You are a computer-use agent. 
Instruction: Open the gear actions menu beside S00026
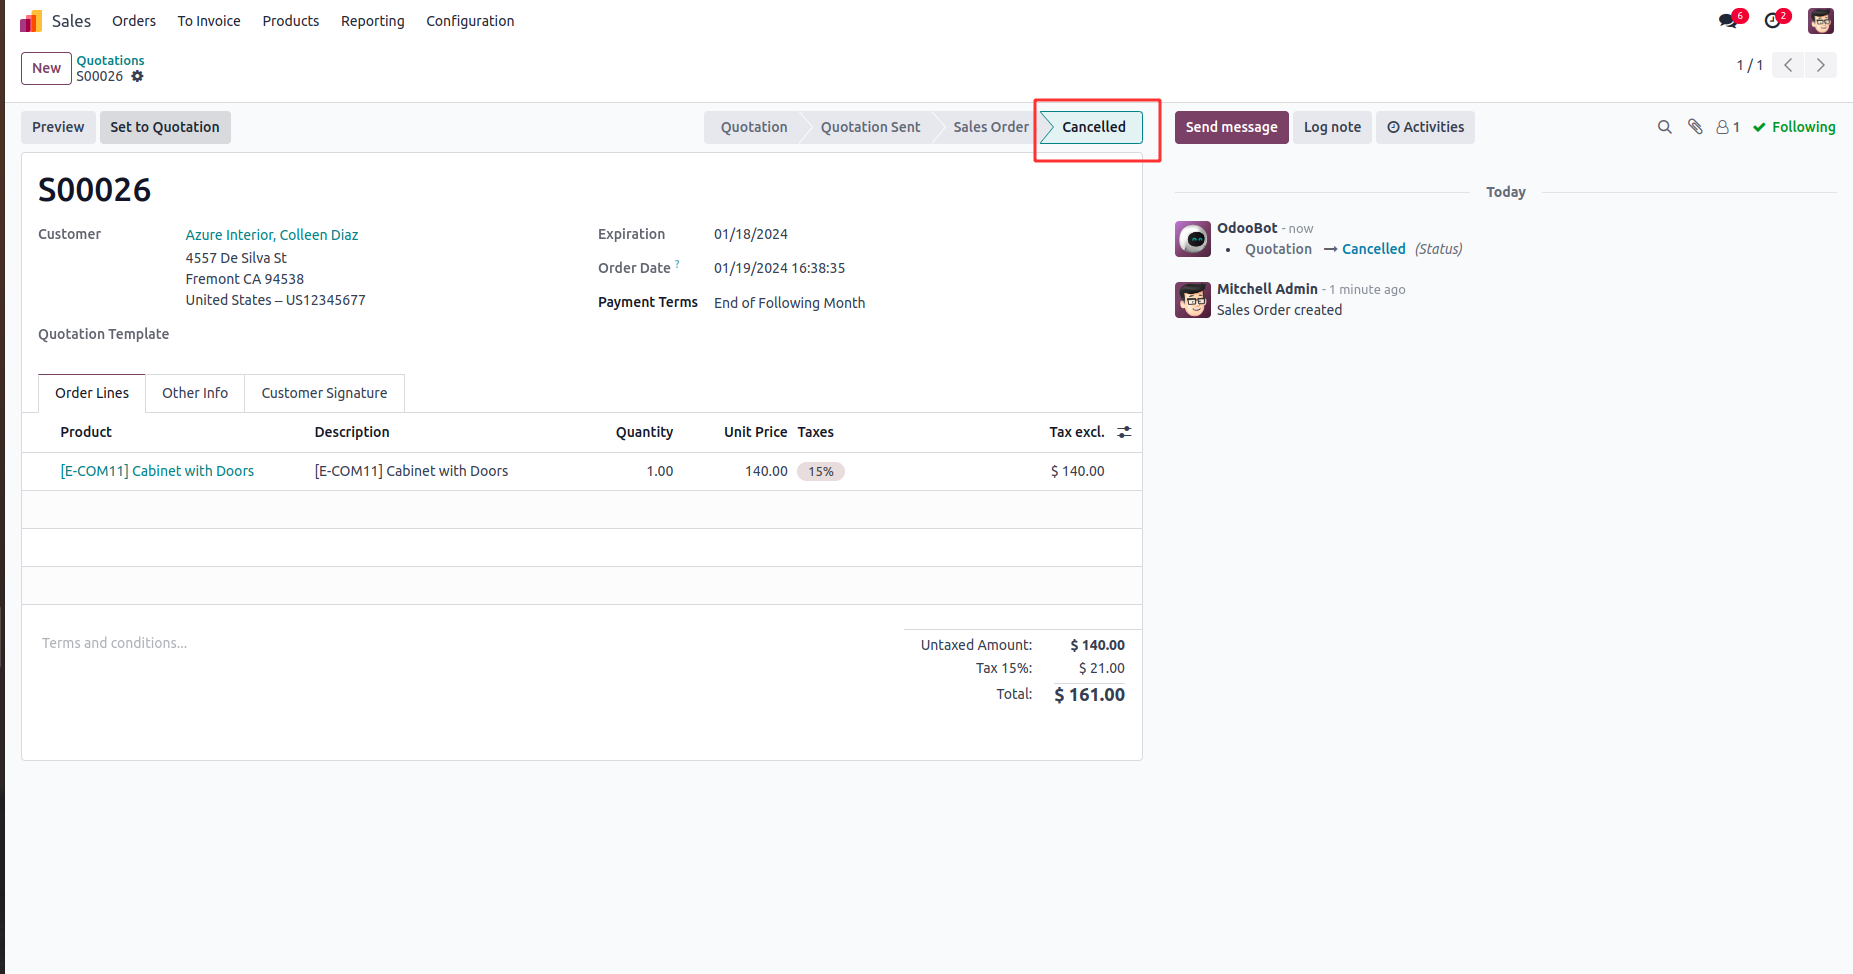coord(138,76)
